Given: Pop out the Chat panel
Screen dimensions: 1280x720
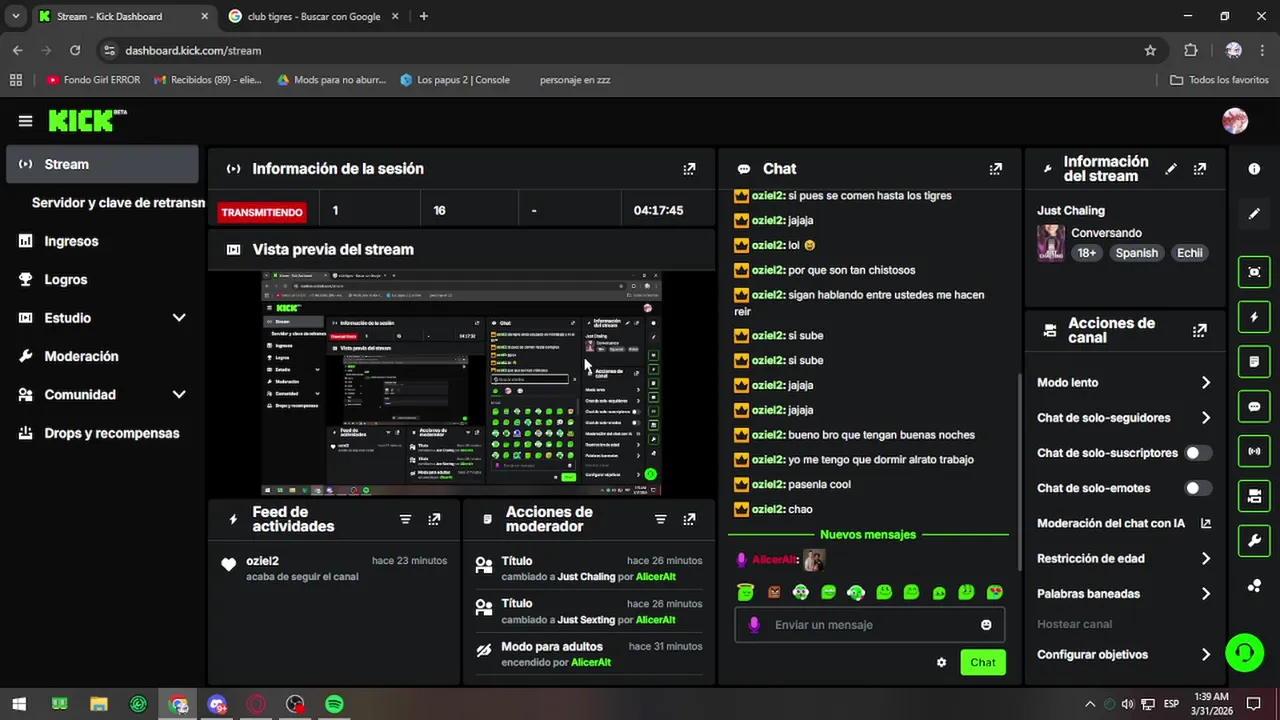Looking at the screenshot, I should coord(995,169).
